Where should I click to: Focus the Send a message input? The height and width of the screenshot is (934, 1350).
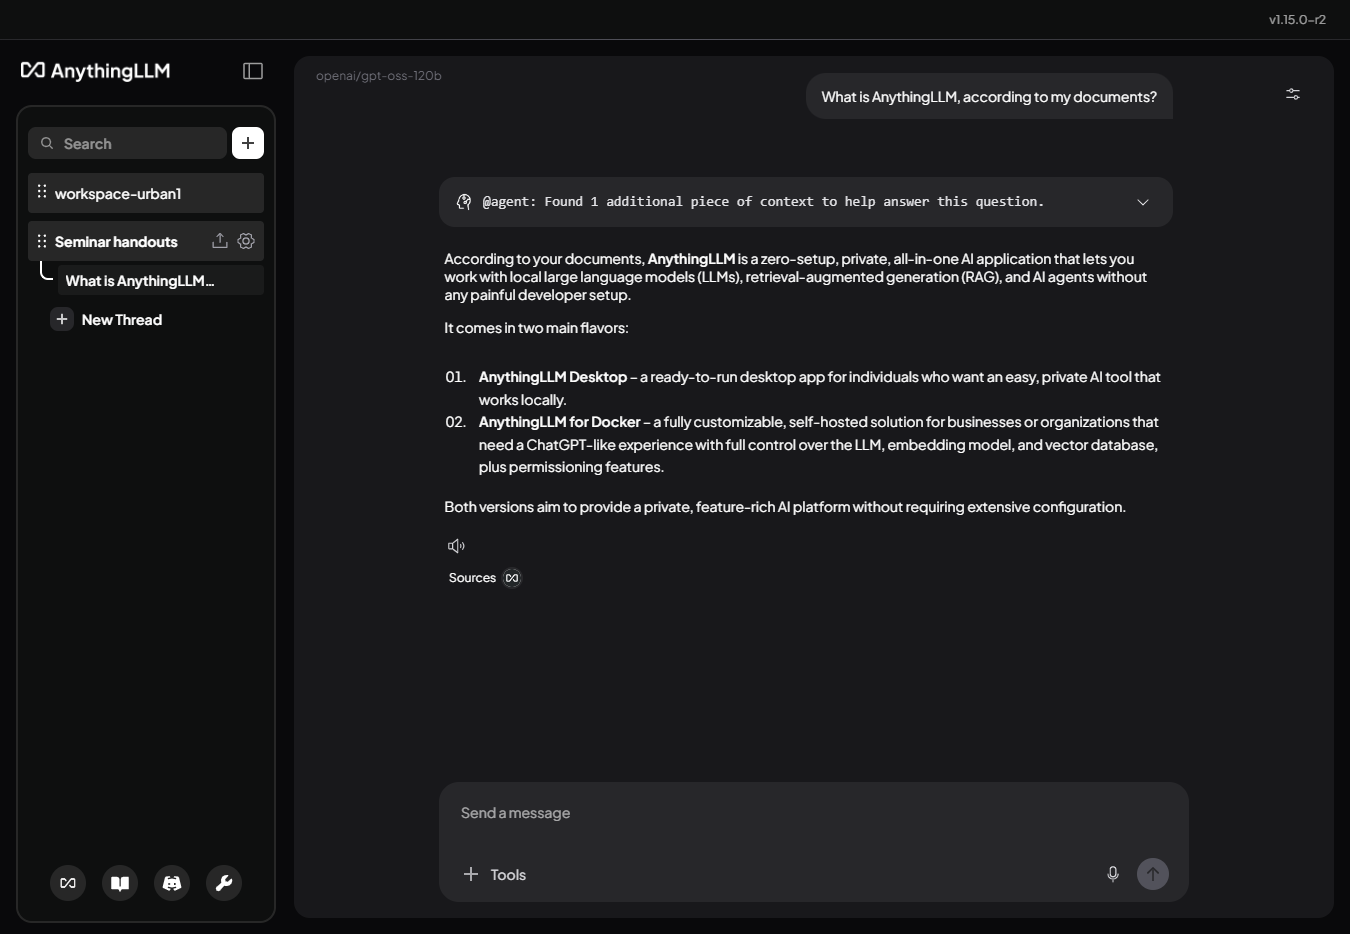[x=813, y=813]
